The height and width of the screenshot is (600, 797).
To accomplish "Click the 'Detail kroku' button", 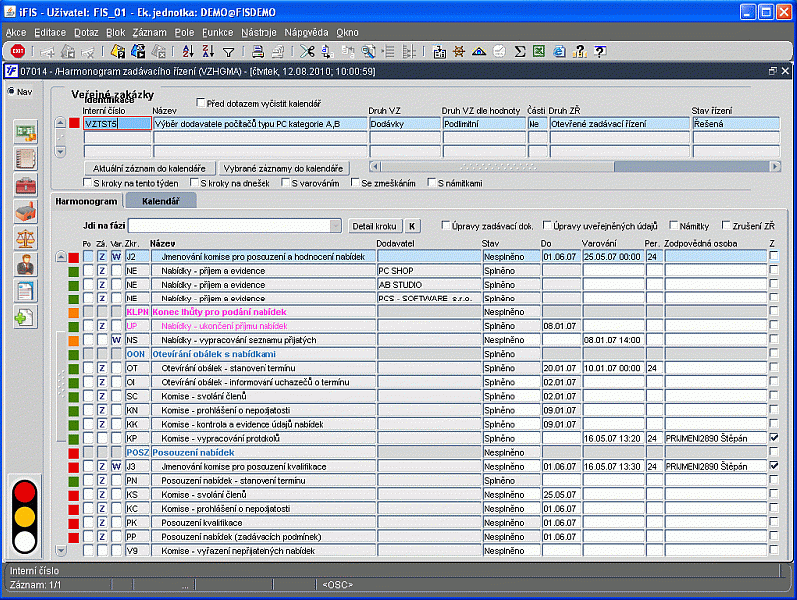I will pyautogui.click(x=376, y=226).
